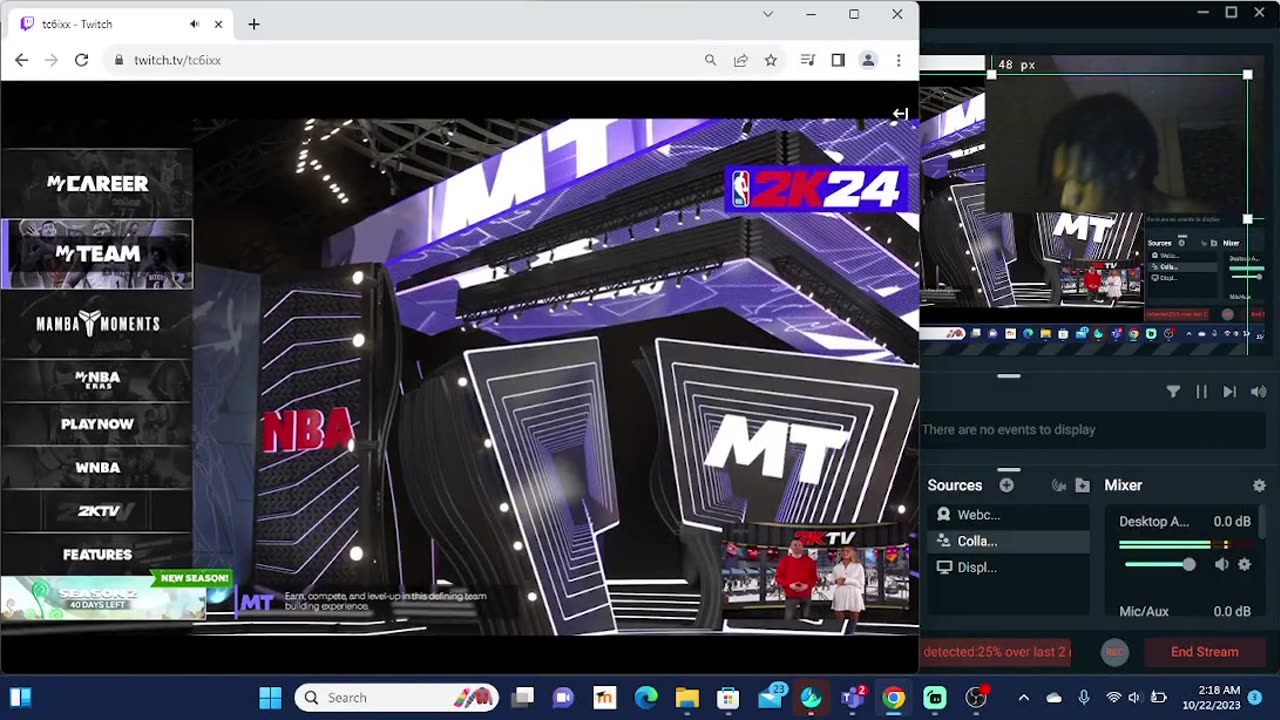Select 2KTV menu entry

[97, 511]
